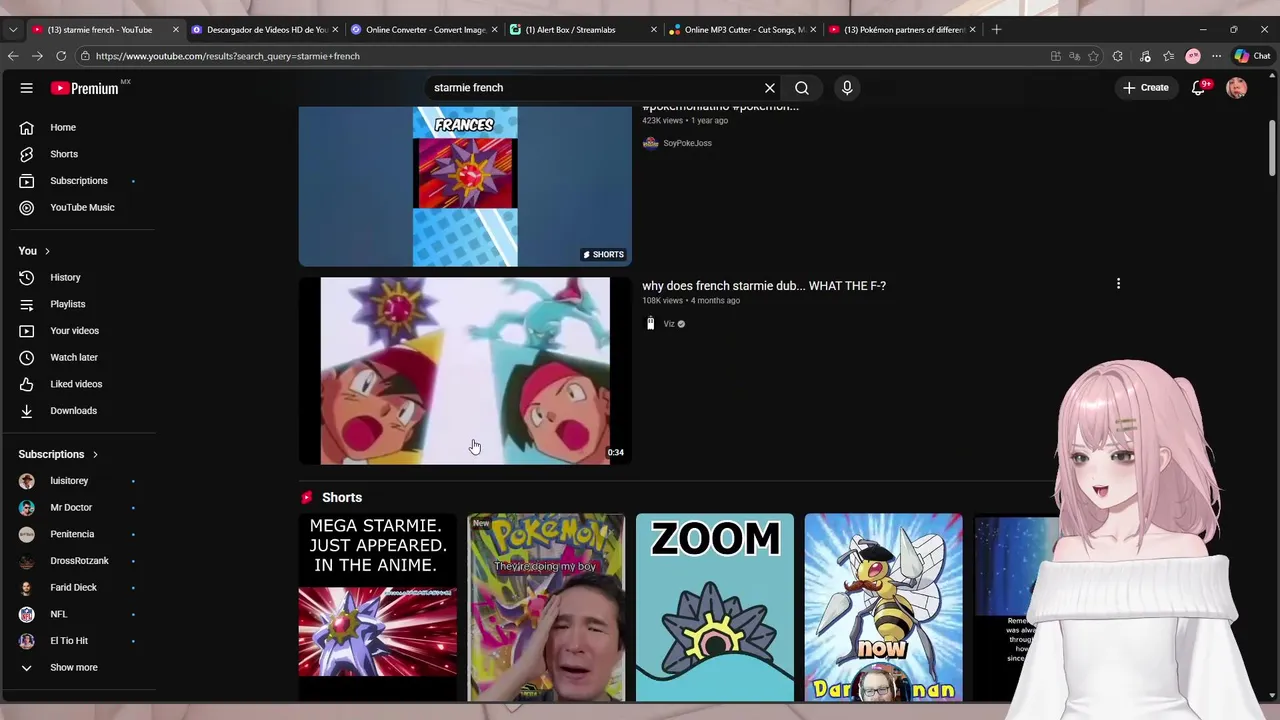1280x720 pixels.
Task: View site information lock icon
Action: 85,56
